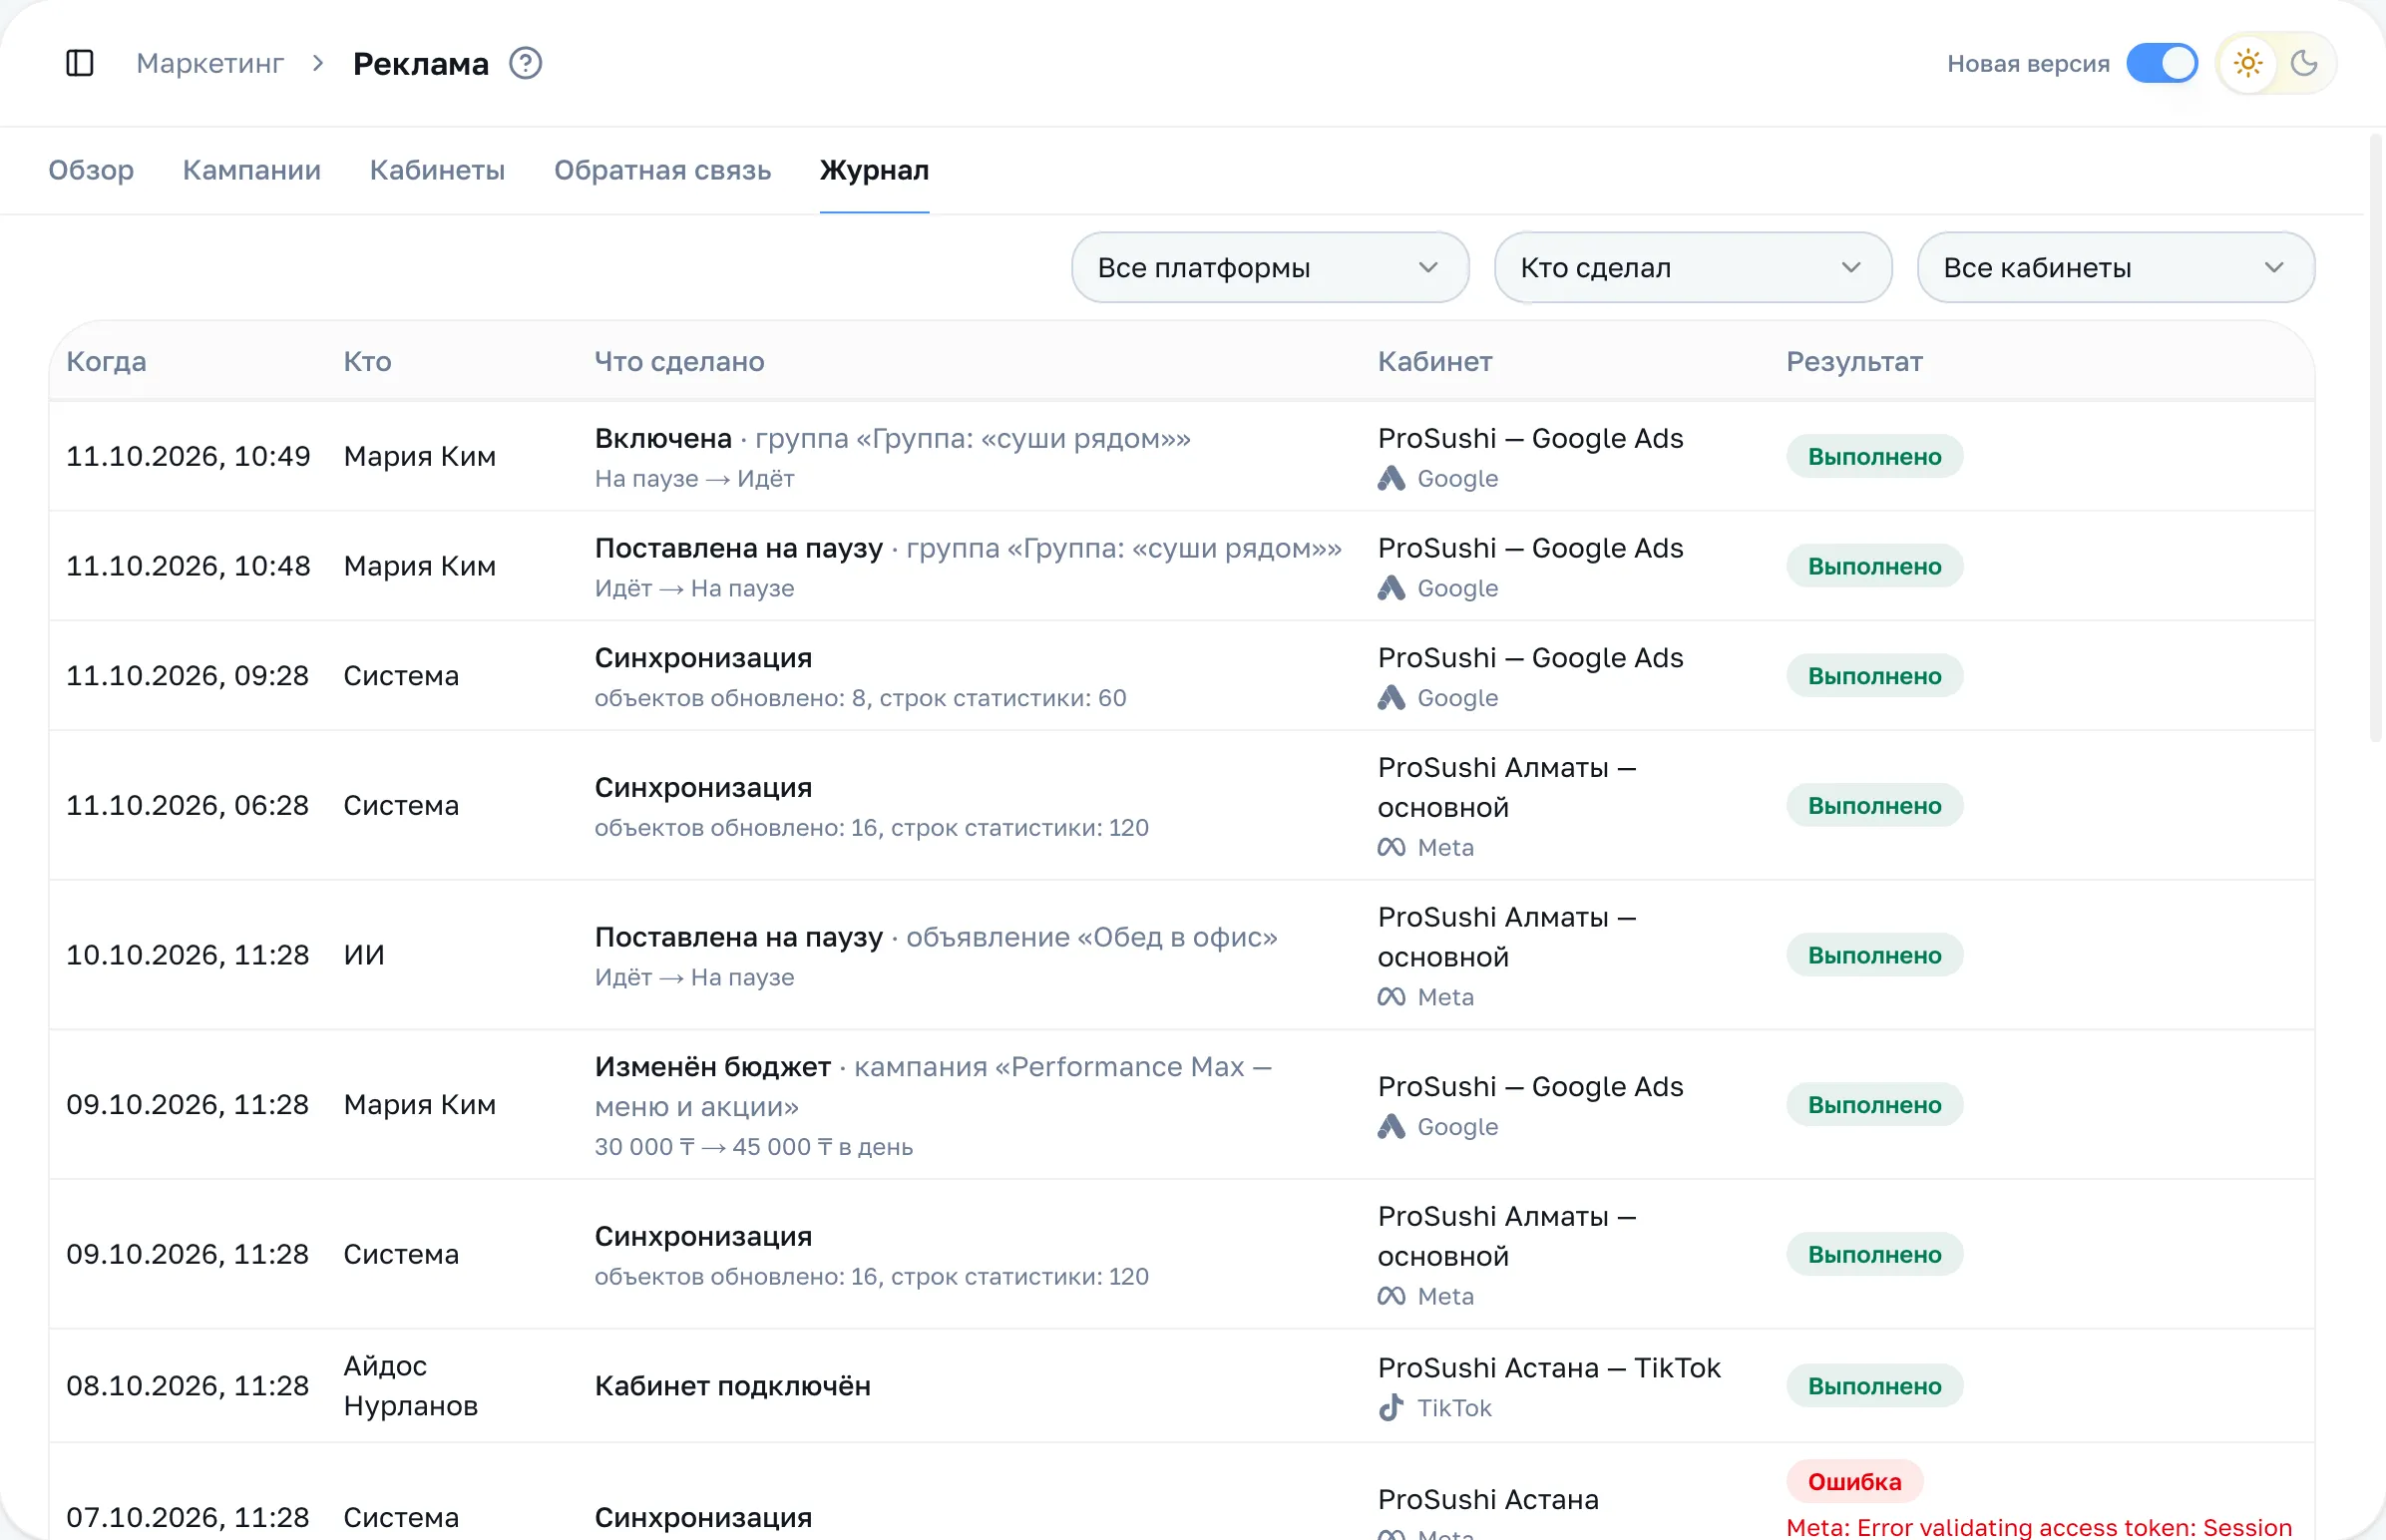Image resolution: width=2386 pixels, height=1540 pixels.
Task: Click the Выполнено badge for Кабинет подключён
Action: (x=1874, y=1386)
